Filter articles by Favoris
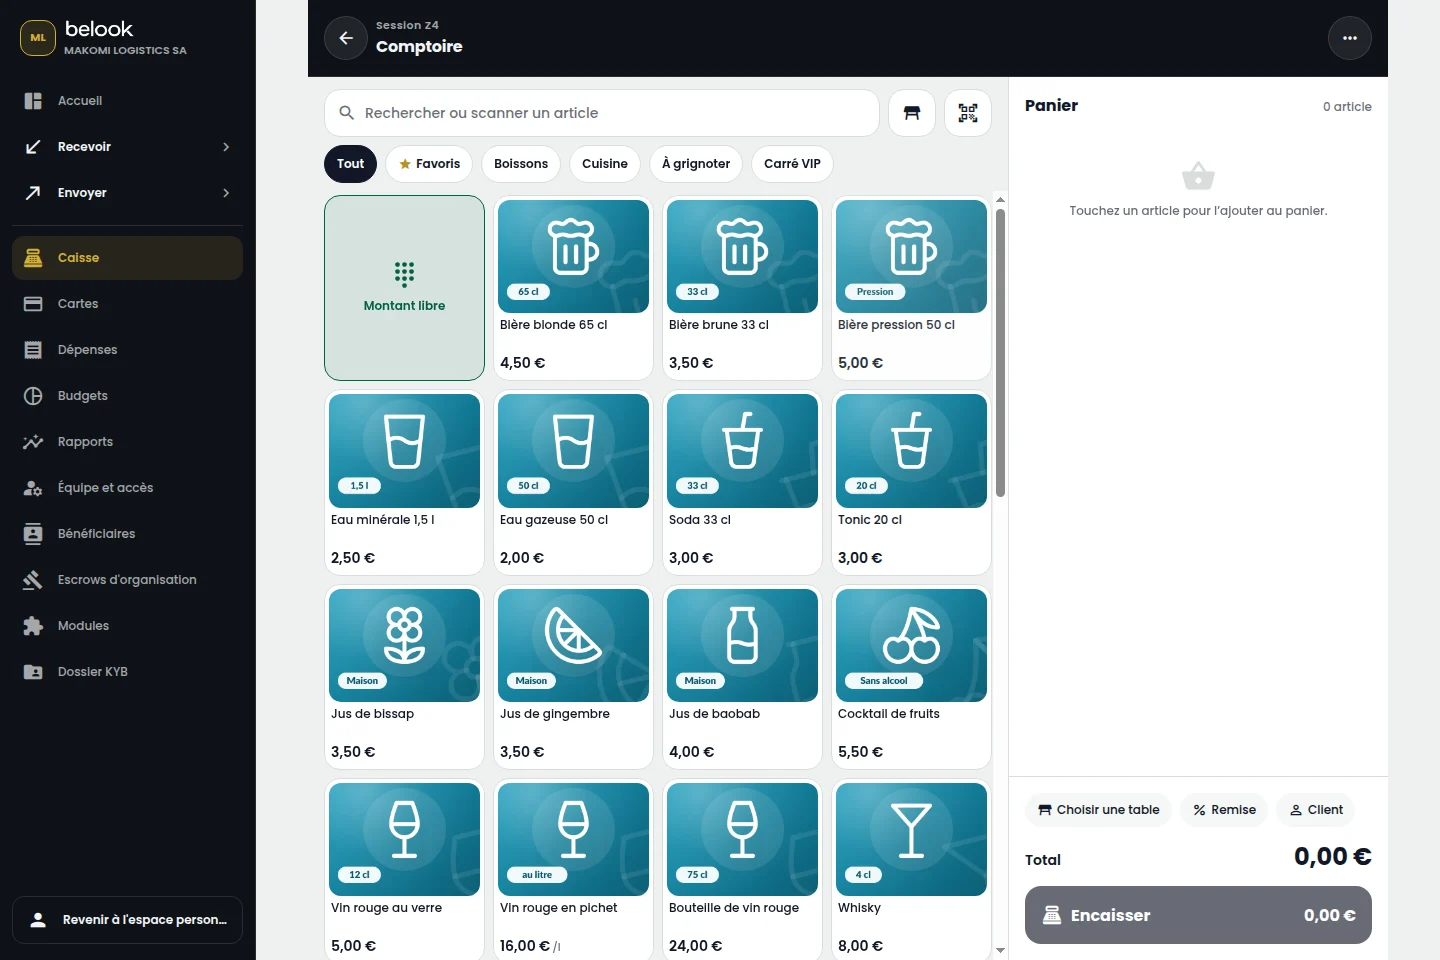The height and width of the screenshot is (960, 1440). tap(430, 164)
